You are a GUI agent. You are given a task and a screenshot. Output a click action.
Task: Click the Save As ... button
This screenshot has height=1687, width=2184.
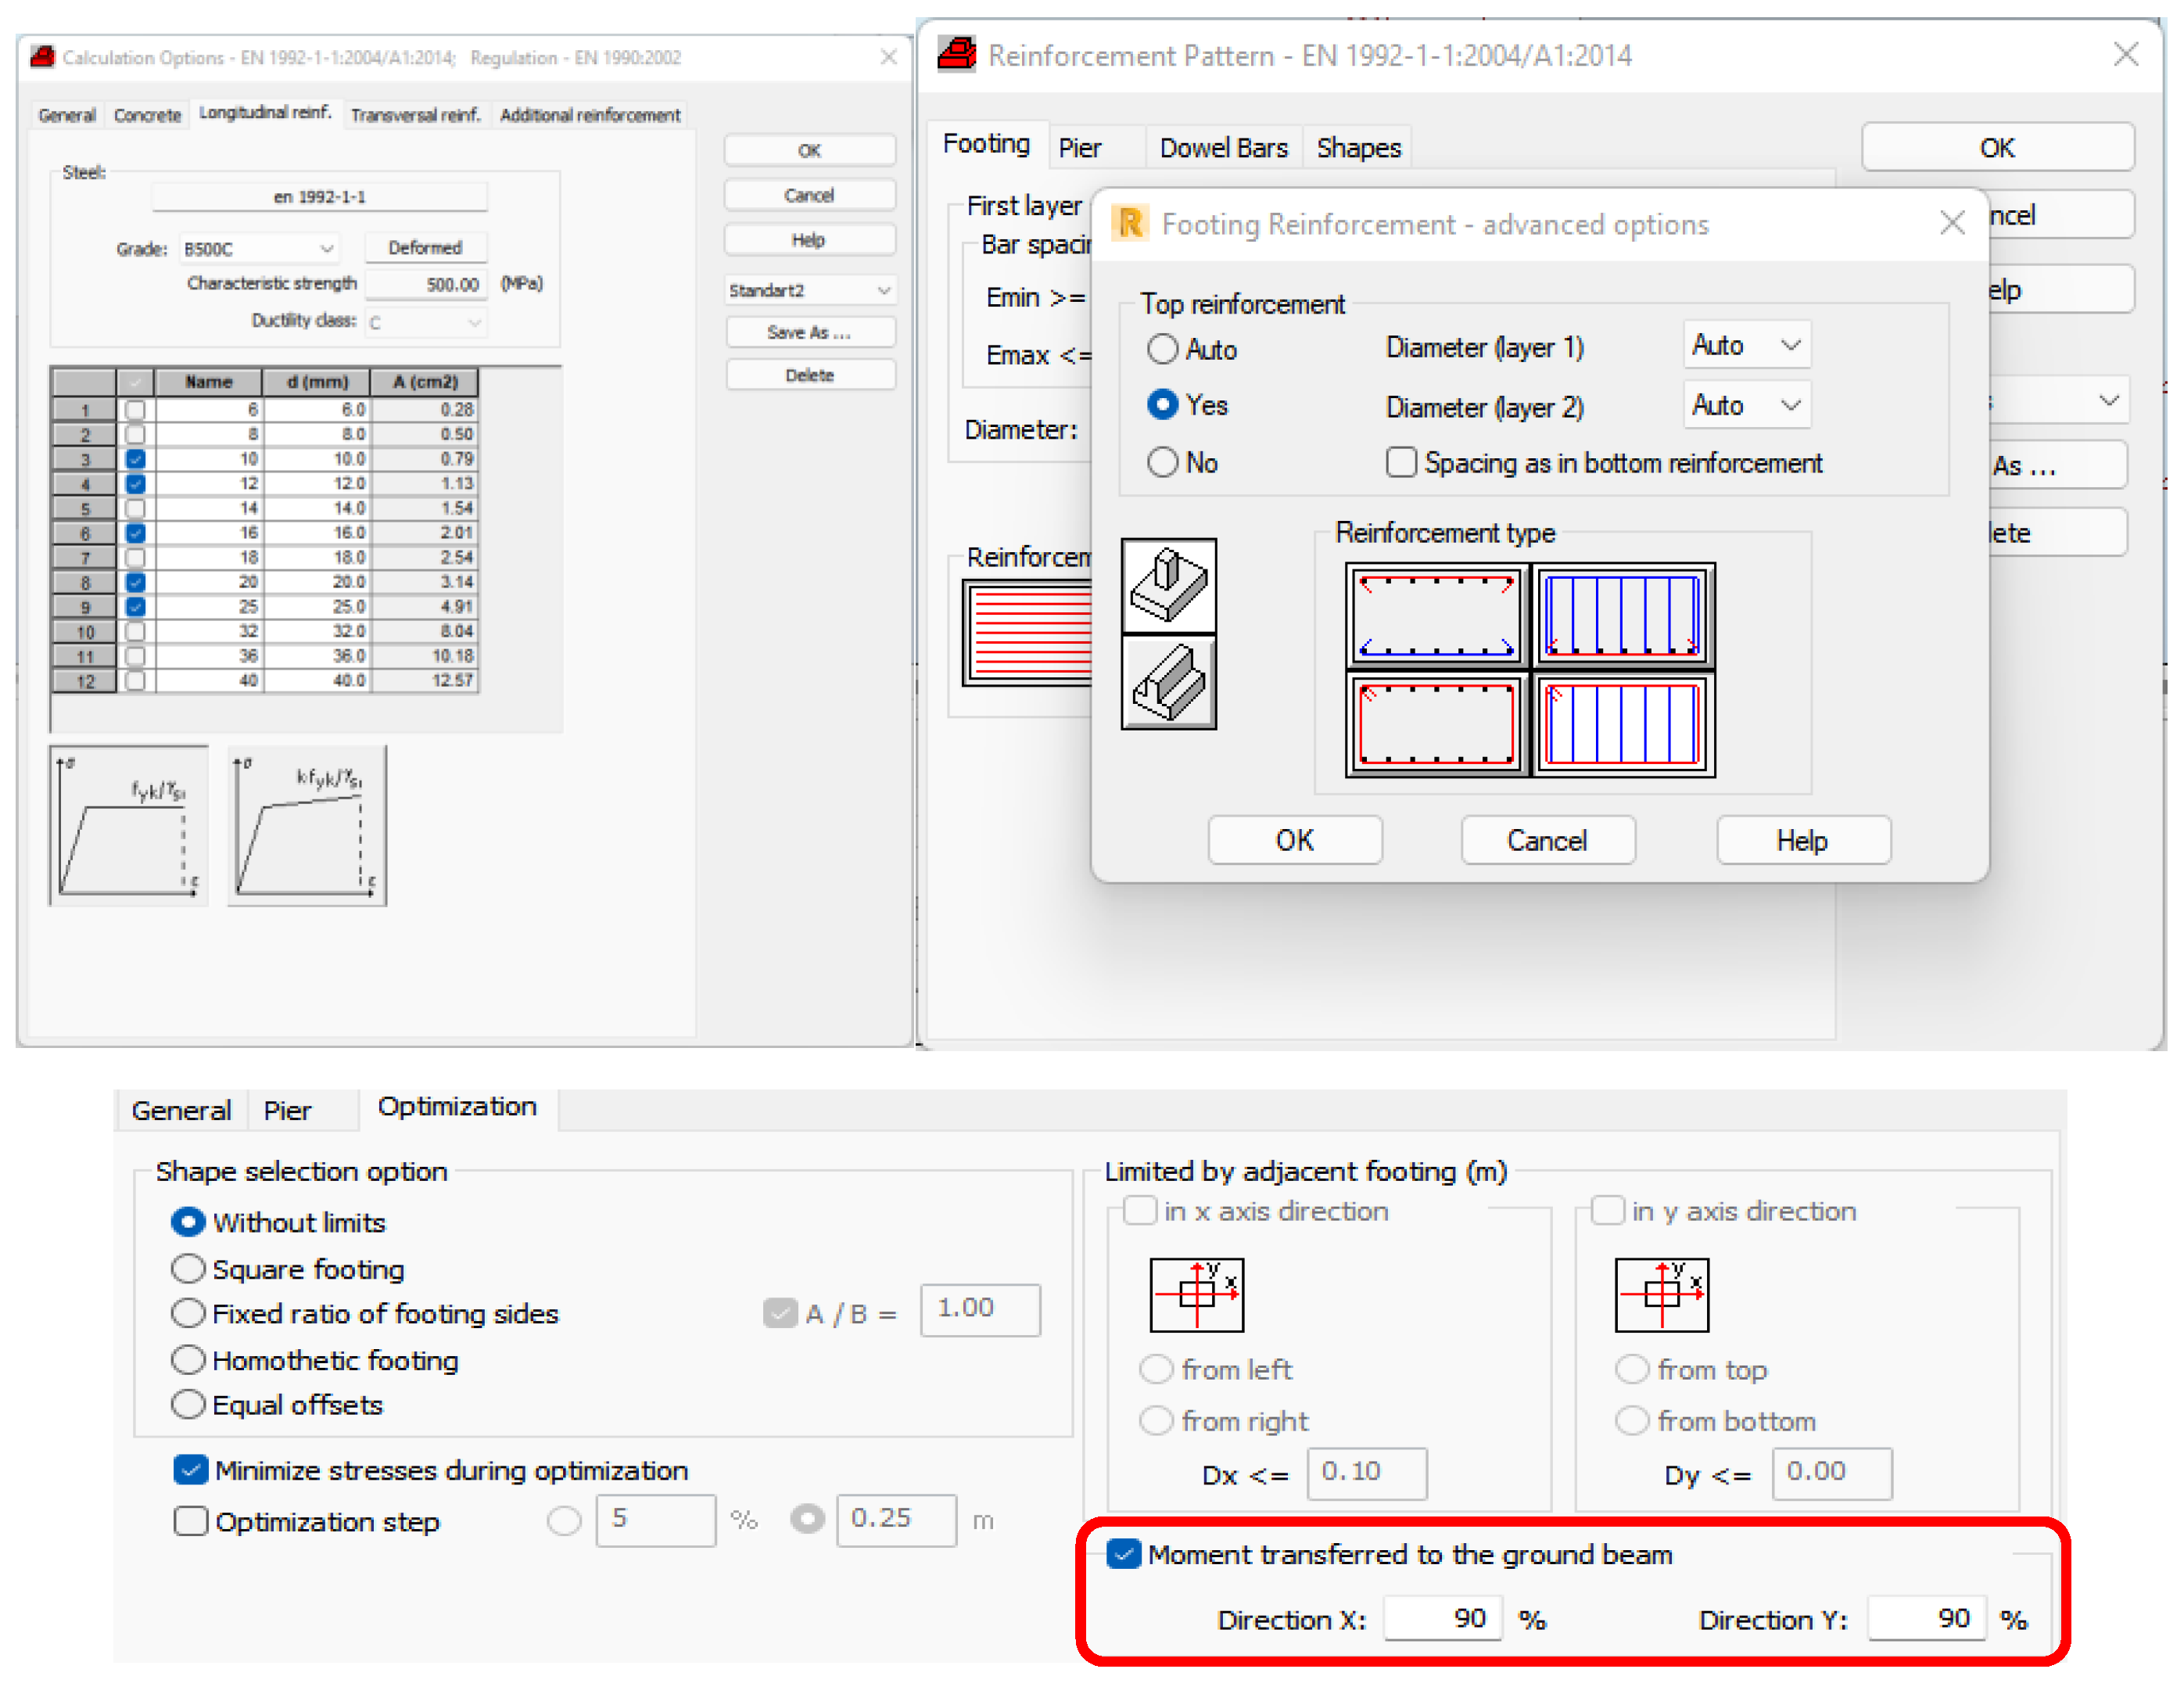point(809,332)
